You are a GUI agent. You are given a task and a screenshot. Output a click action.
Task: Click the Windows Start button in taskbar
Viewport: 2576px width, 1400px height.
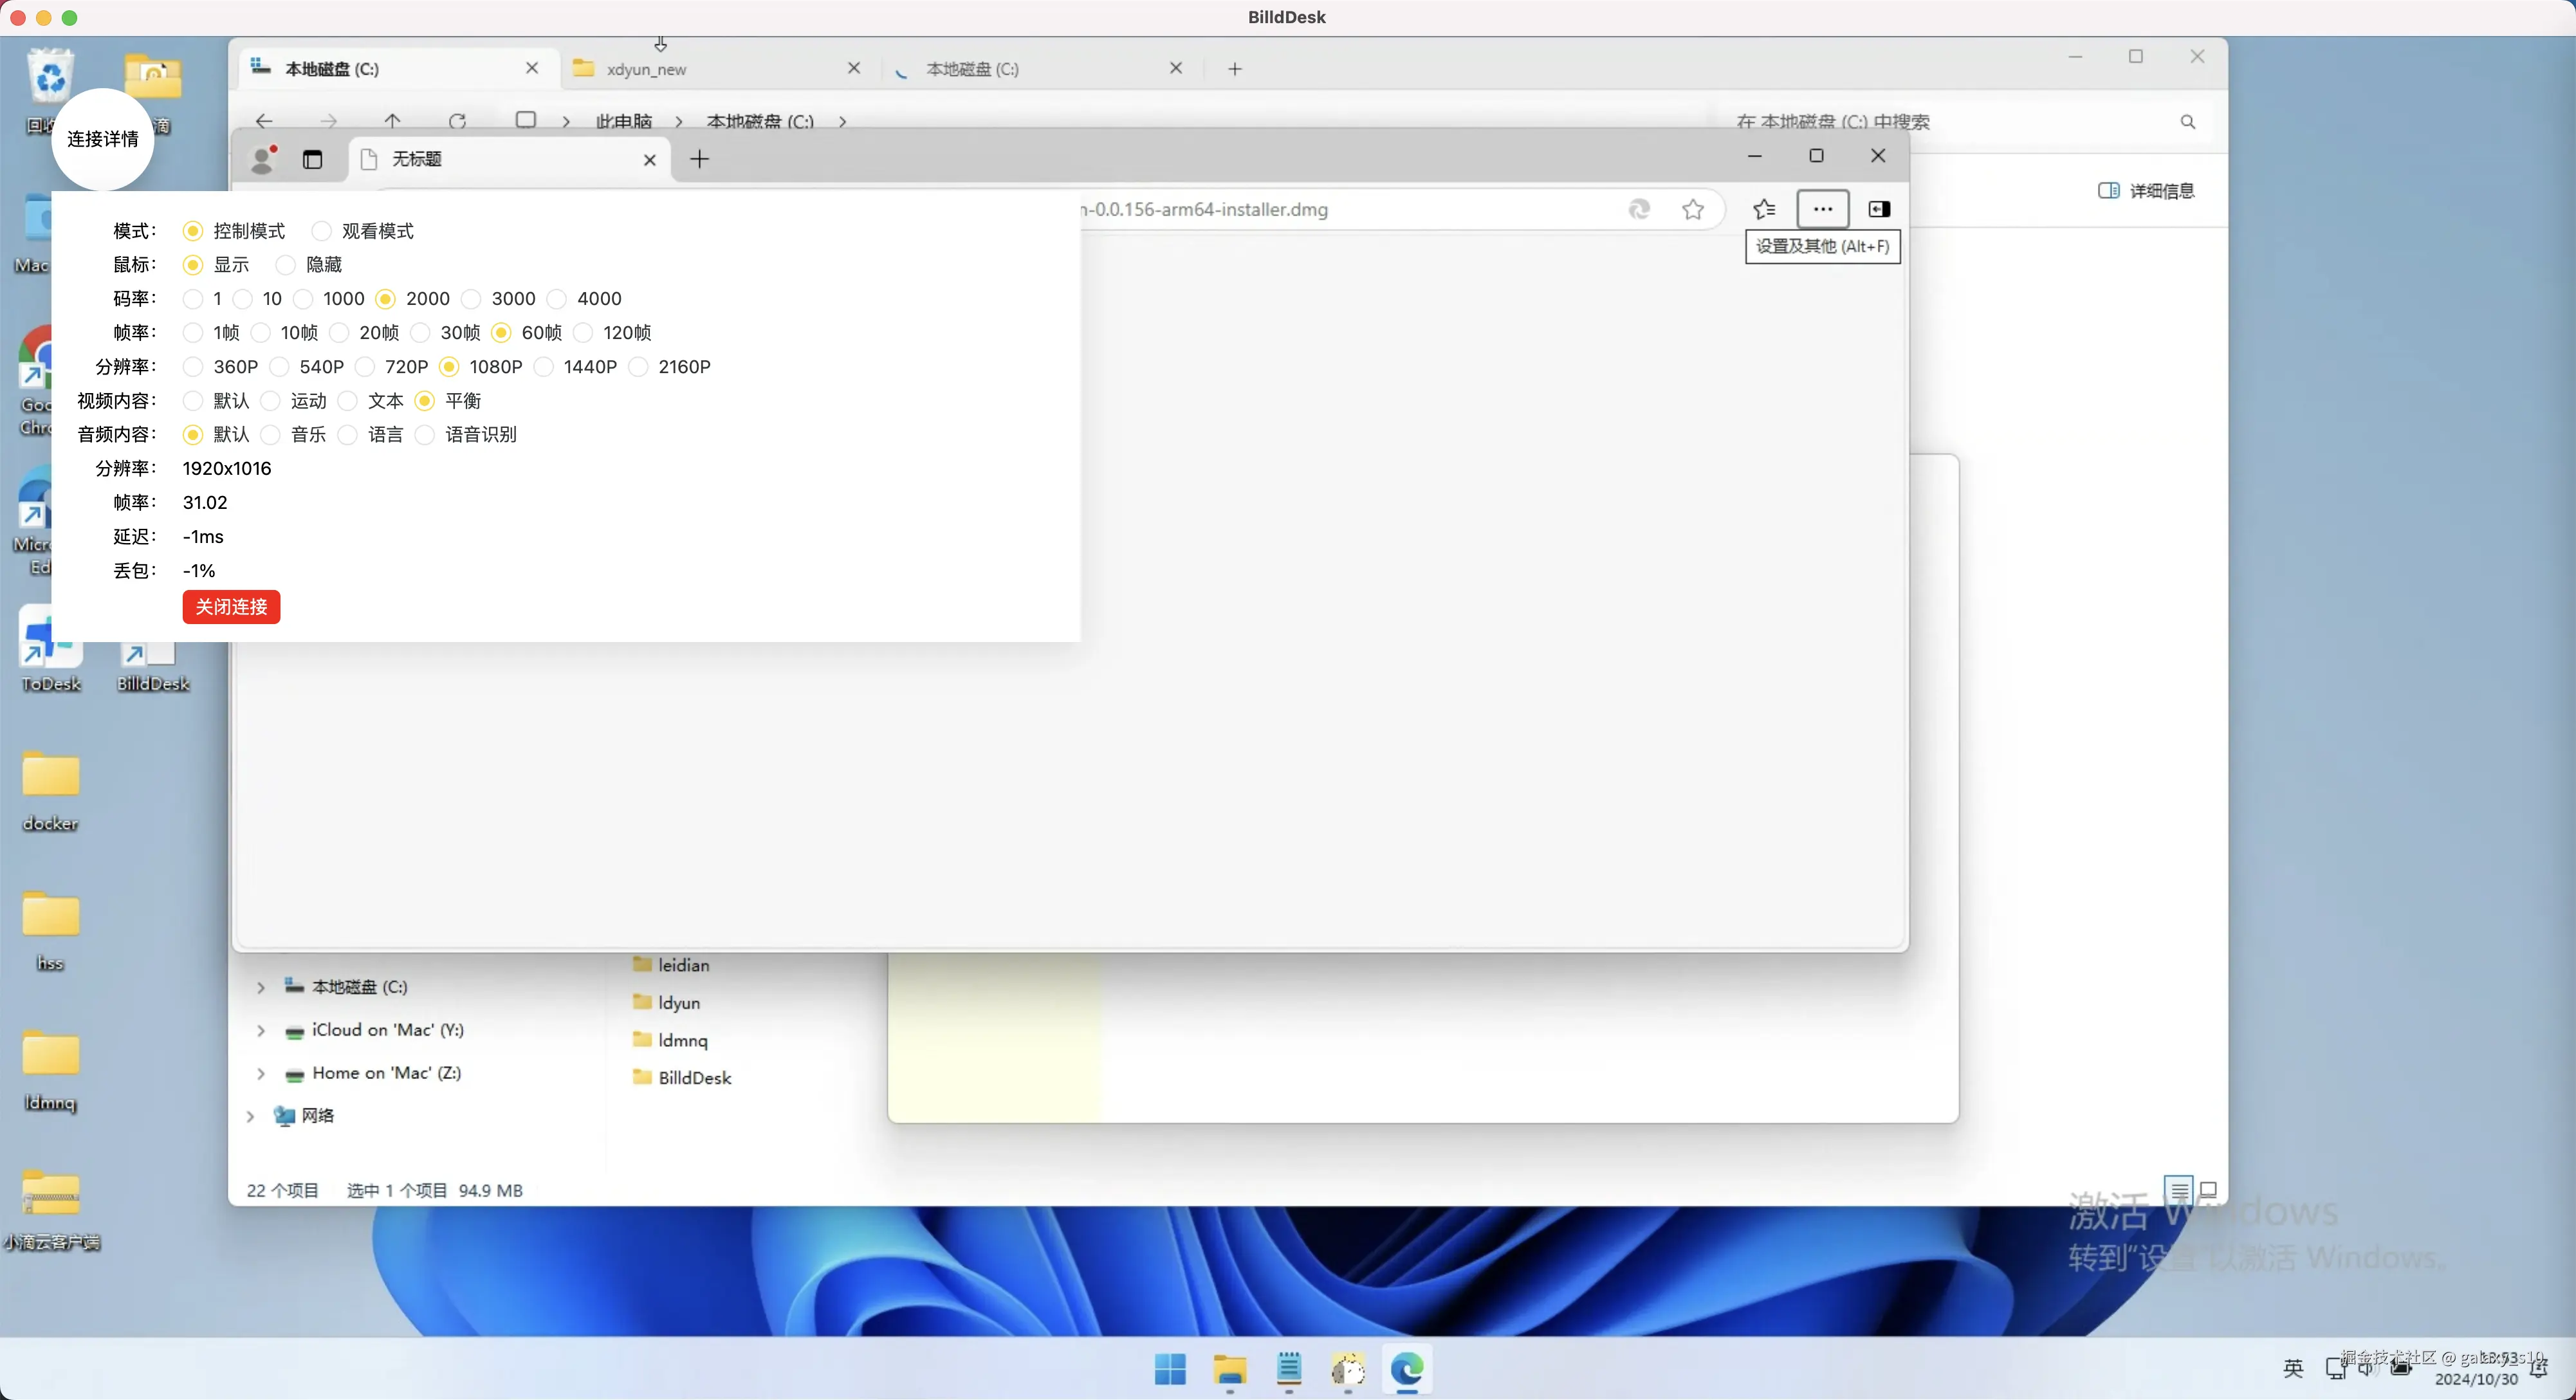1170,1369
